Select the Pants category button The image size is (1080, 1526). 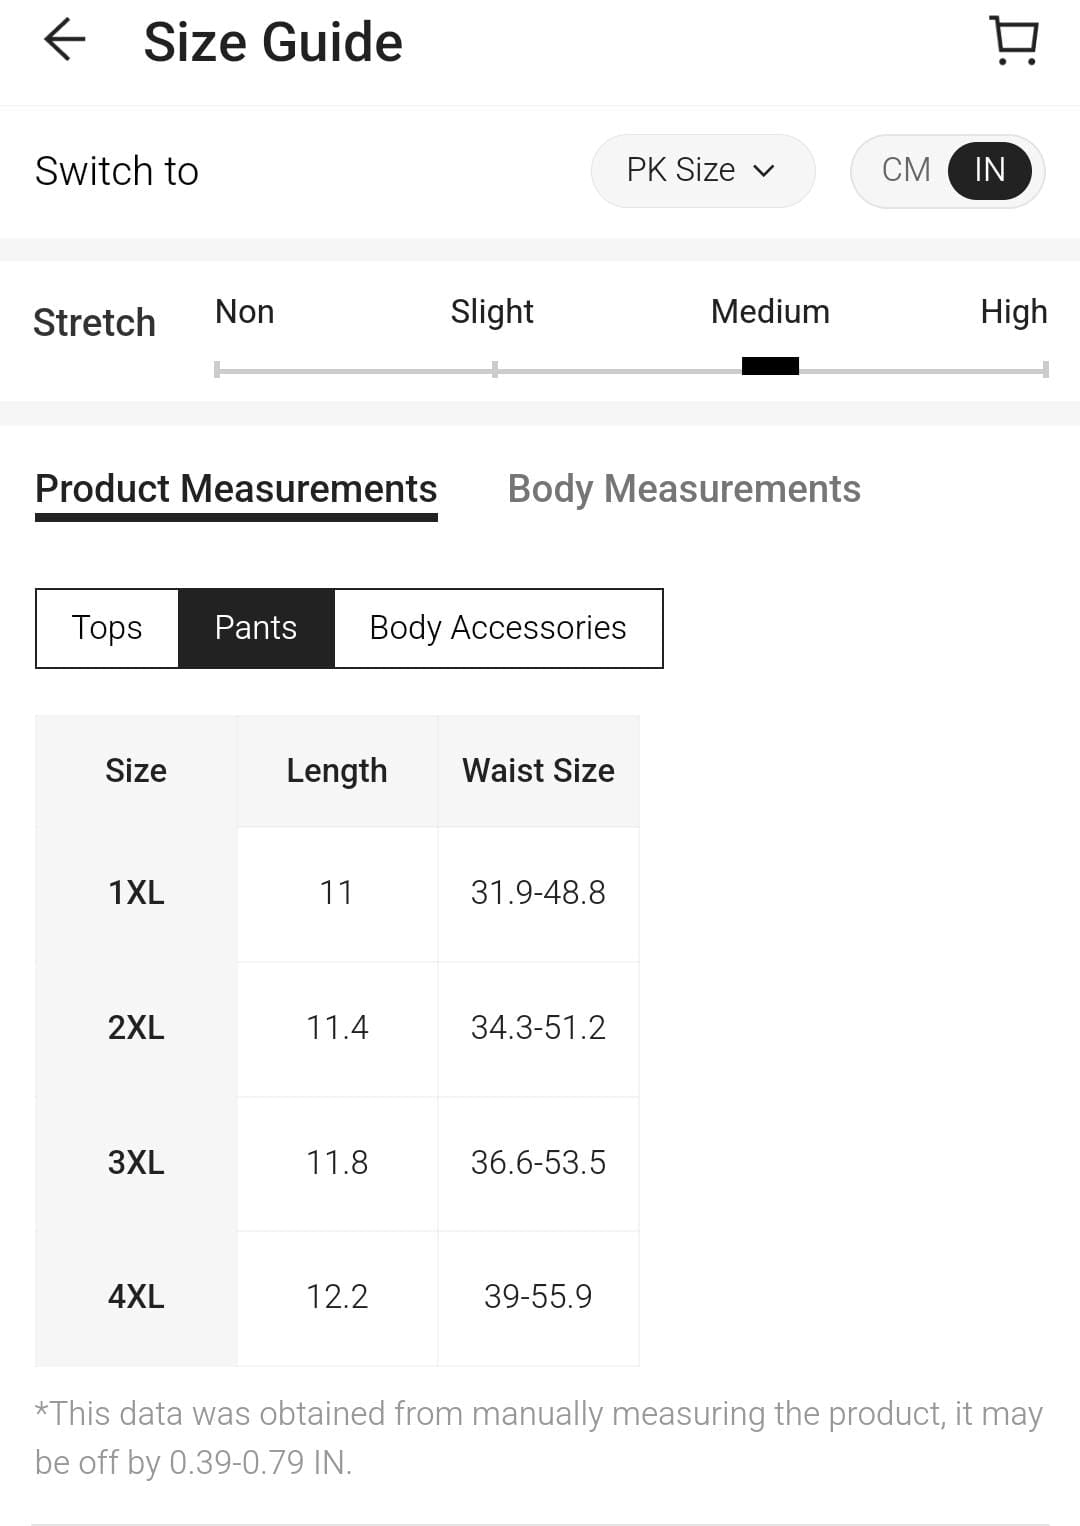256,628
